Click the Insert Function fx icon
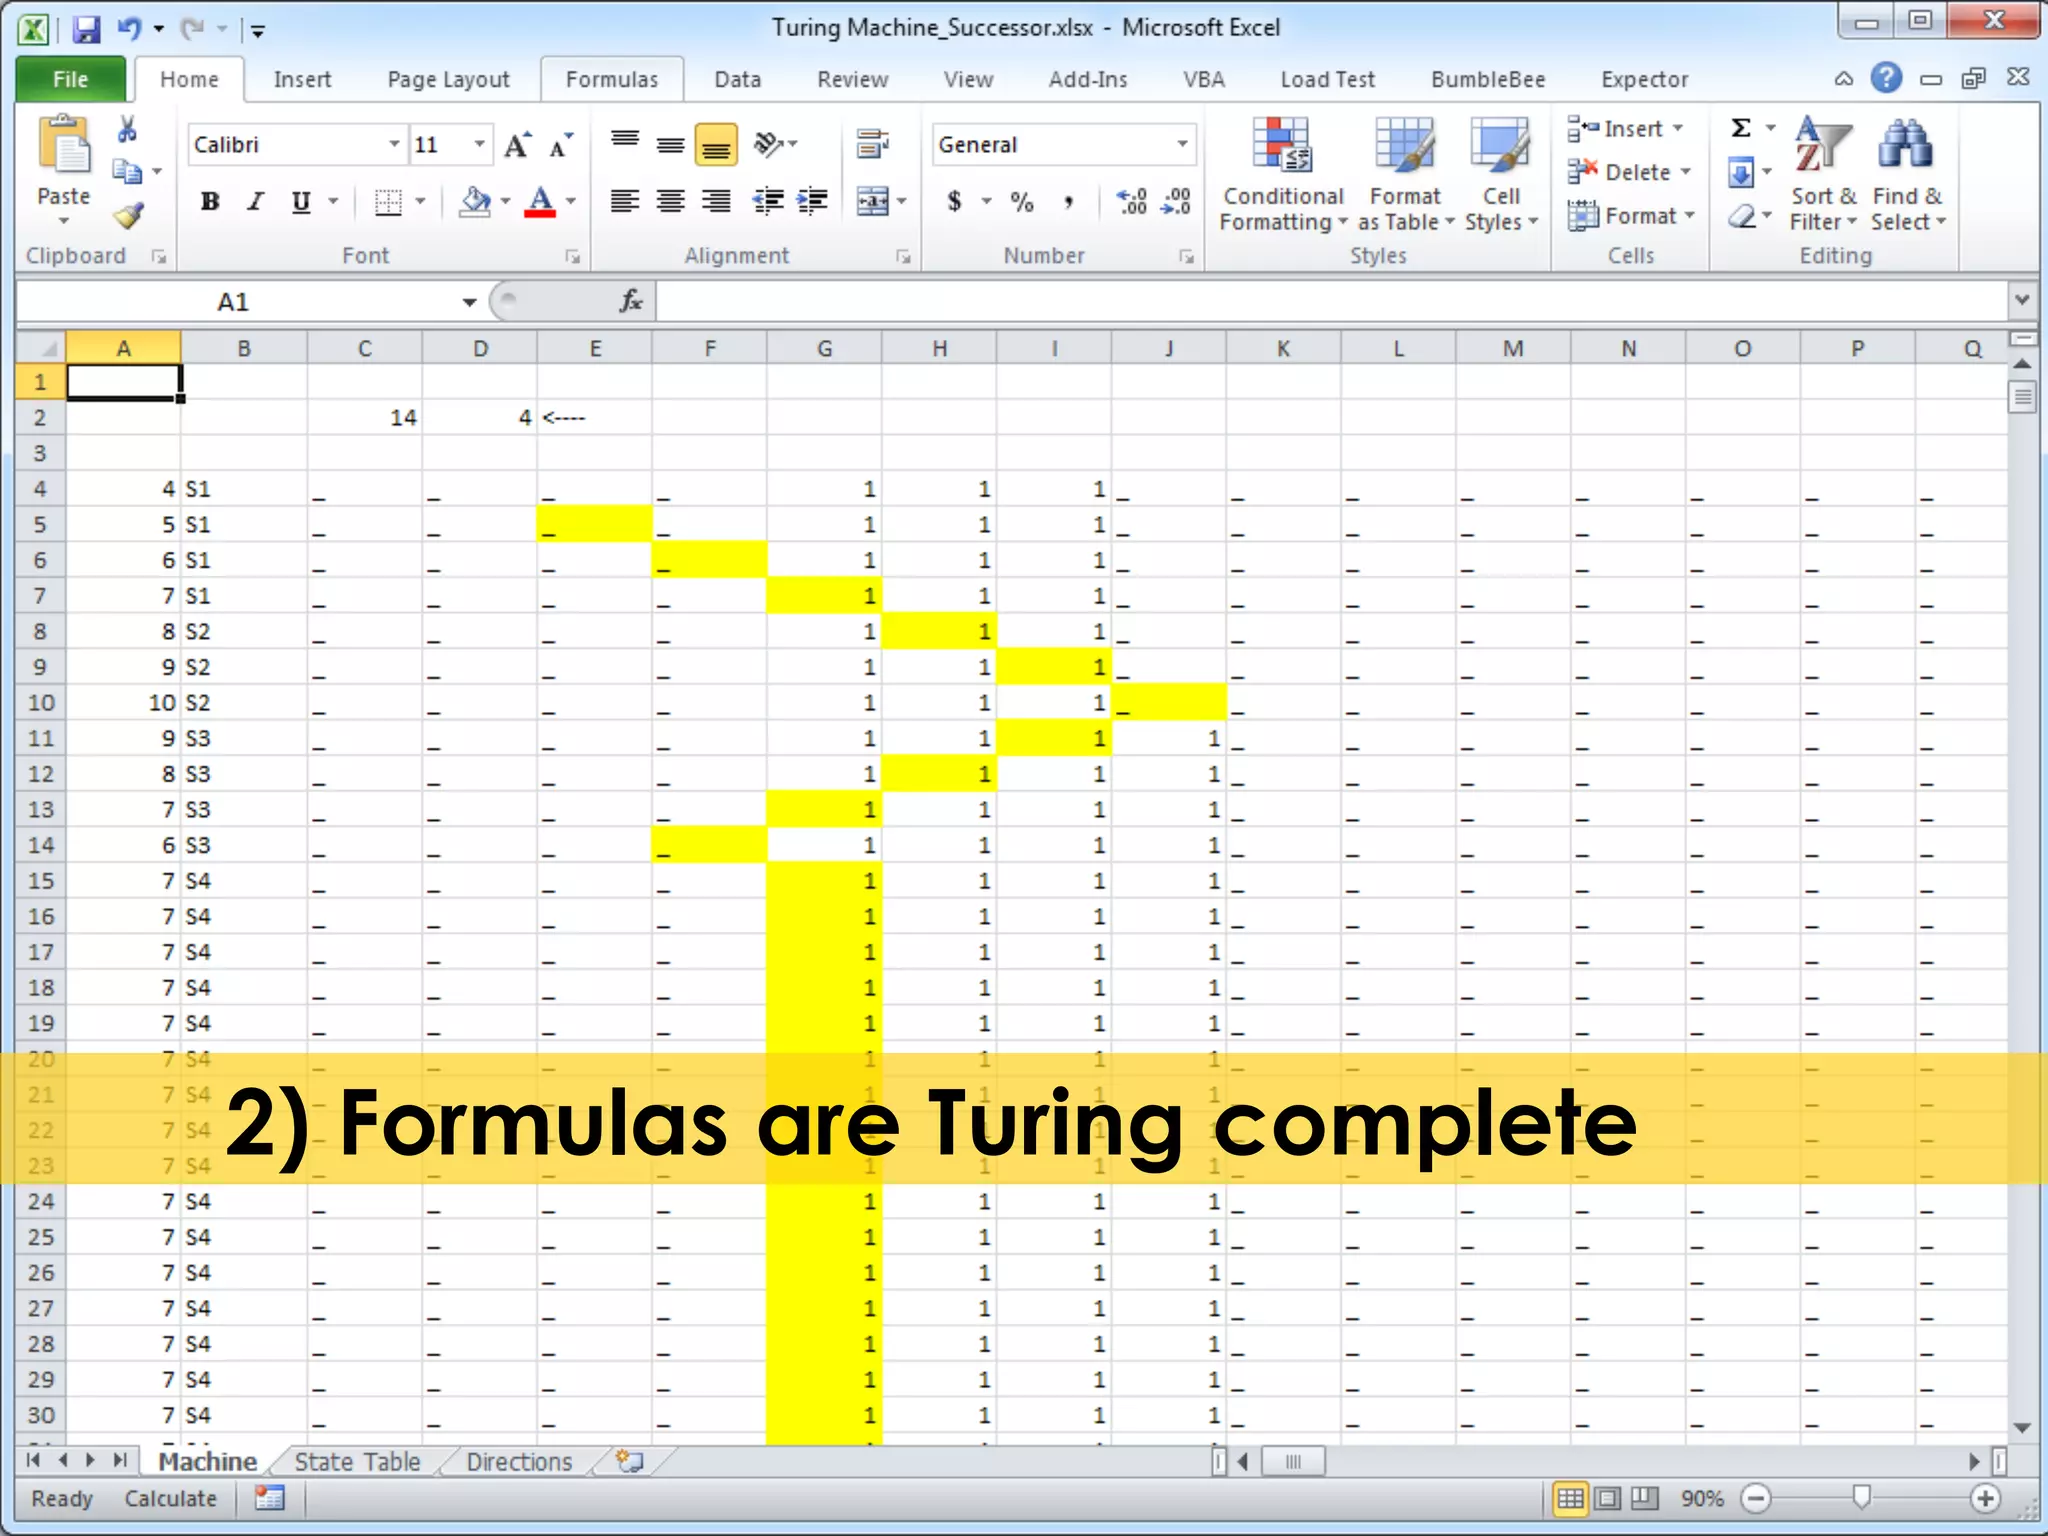The height and width of the screenshot is (1536, 2048). [631, 301]
